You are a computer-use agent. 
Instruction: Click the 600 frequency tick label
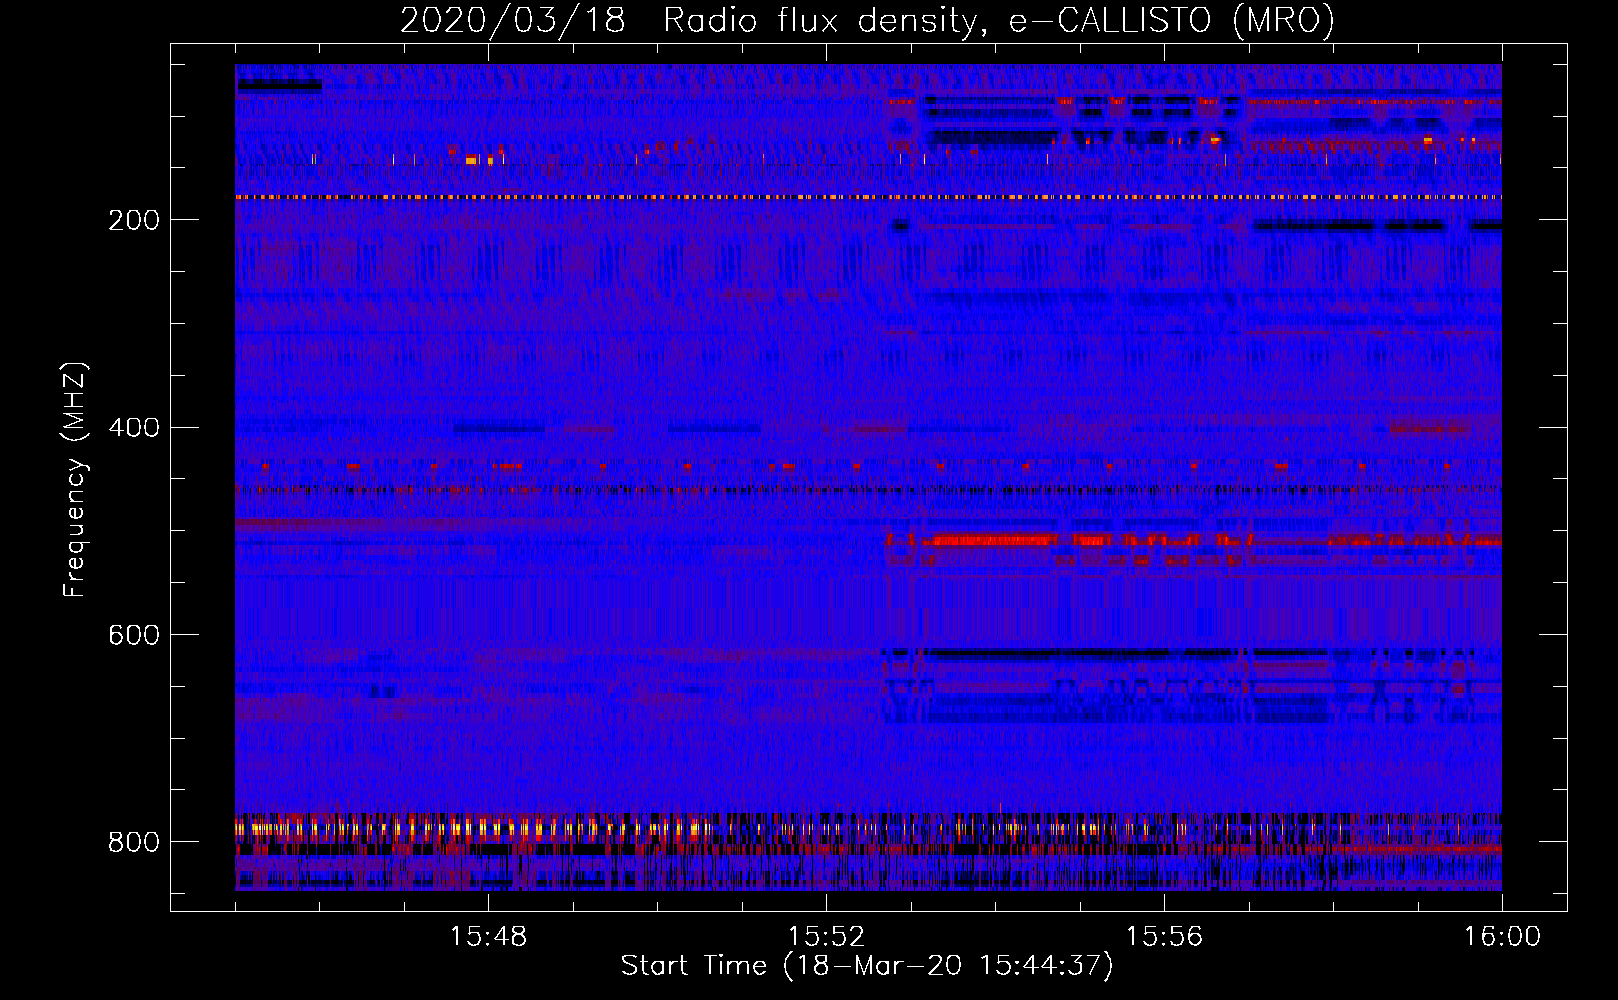pos(134,636)
